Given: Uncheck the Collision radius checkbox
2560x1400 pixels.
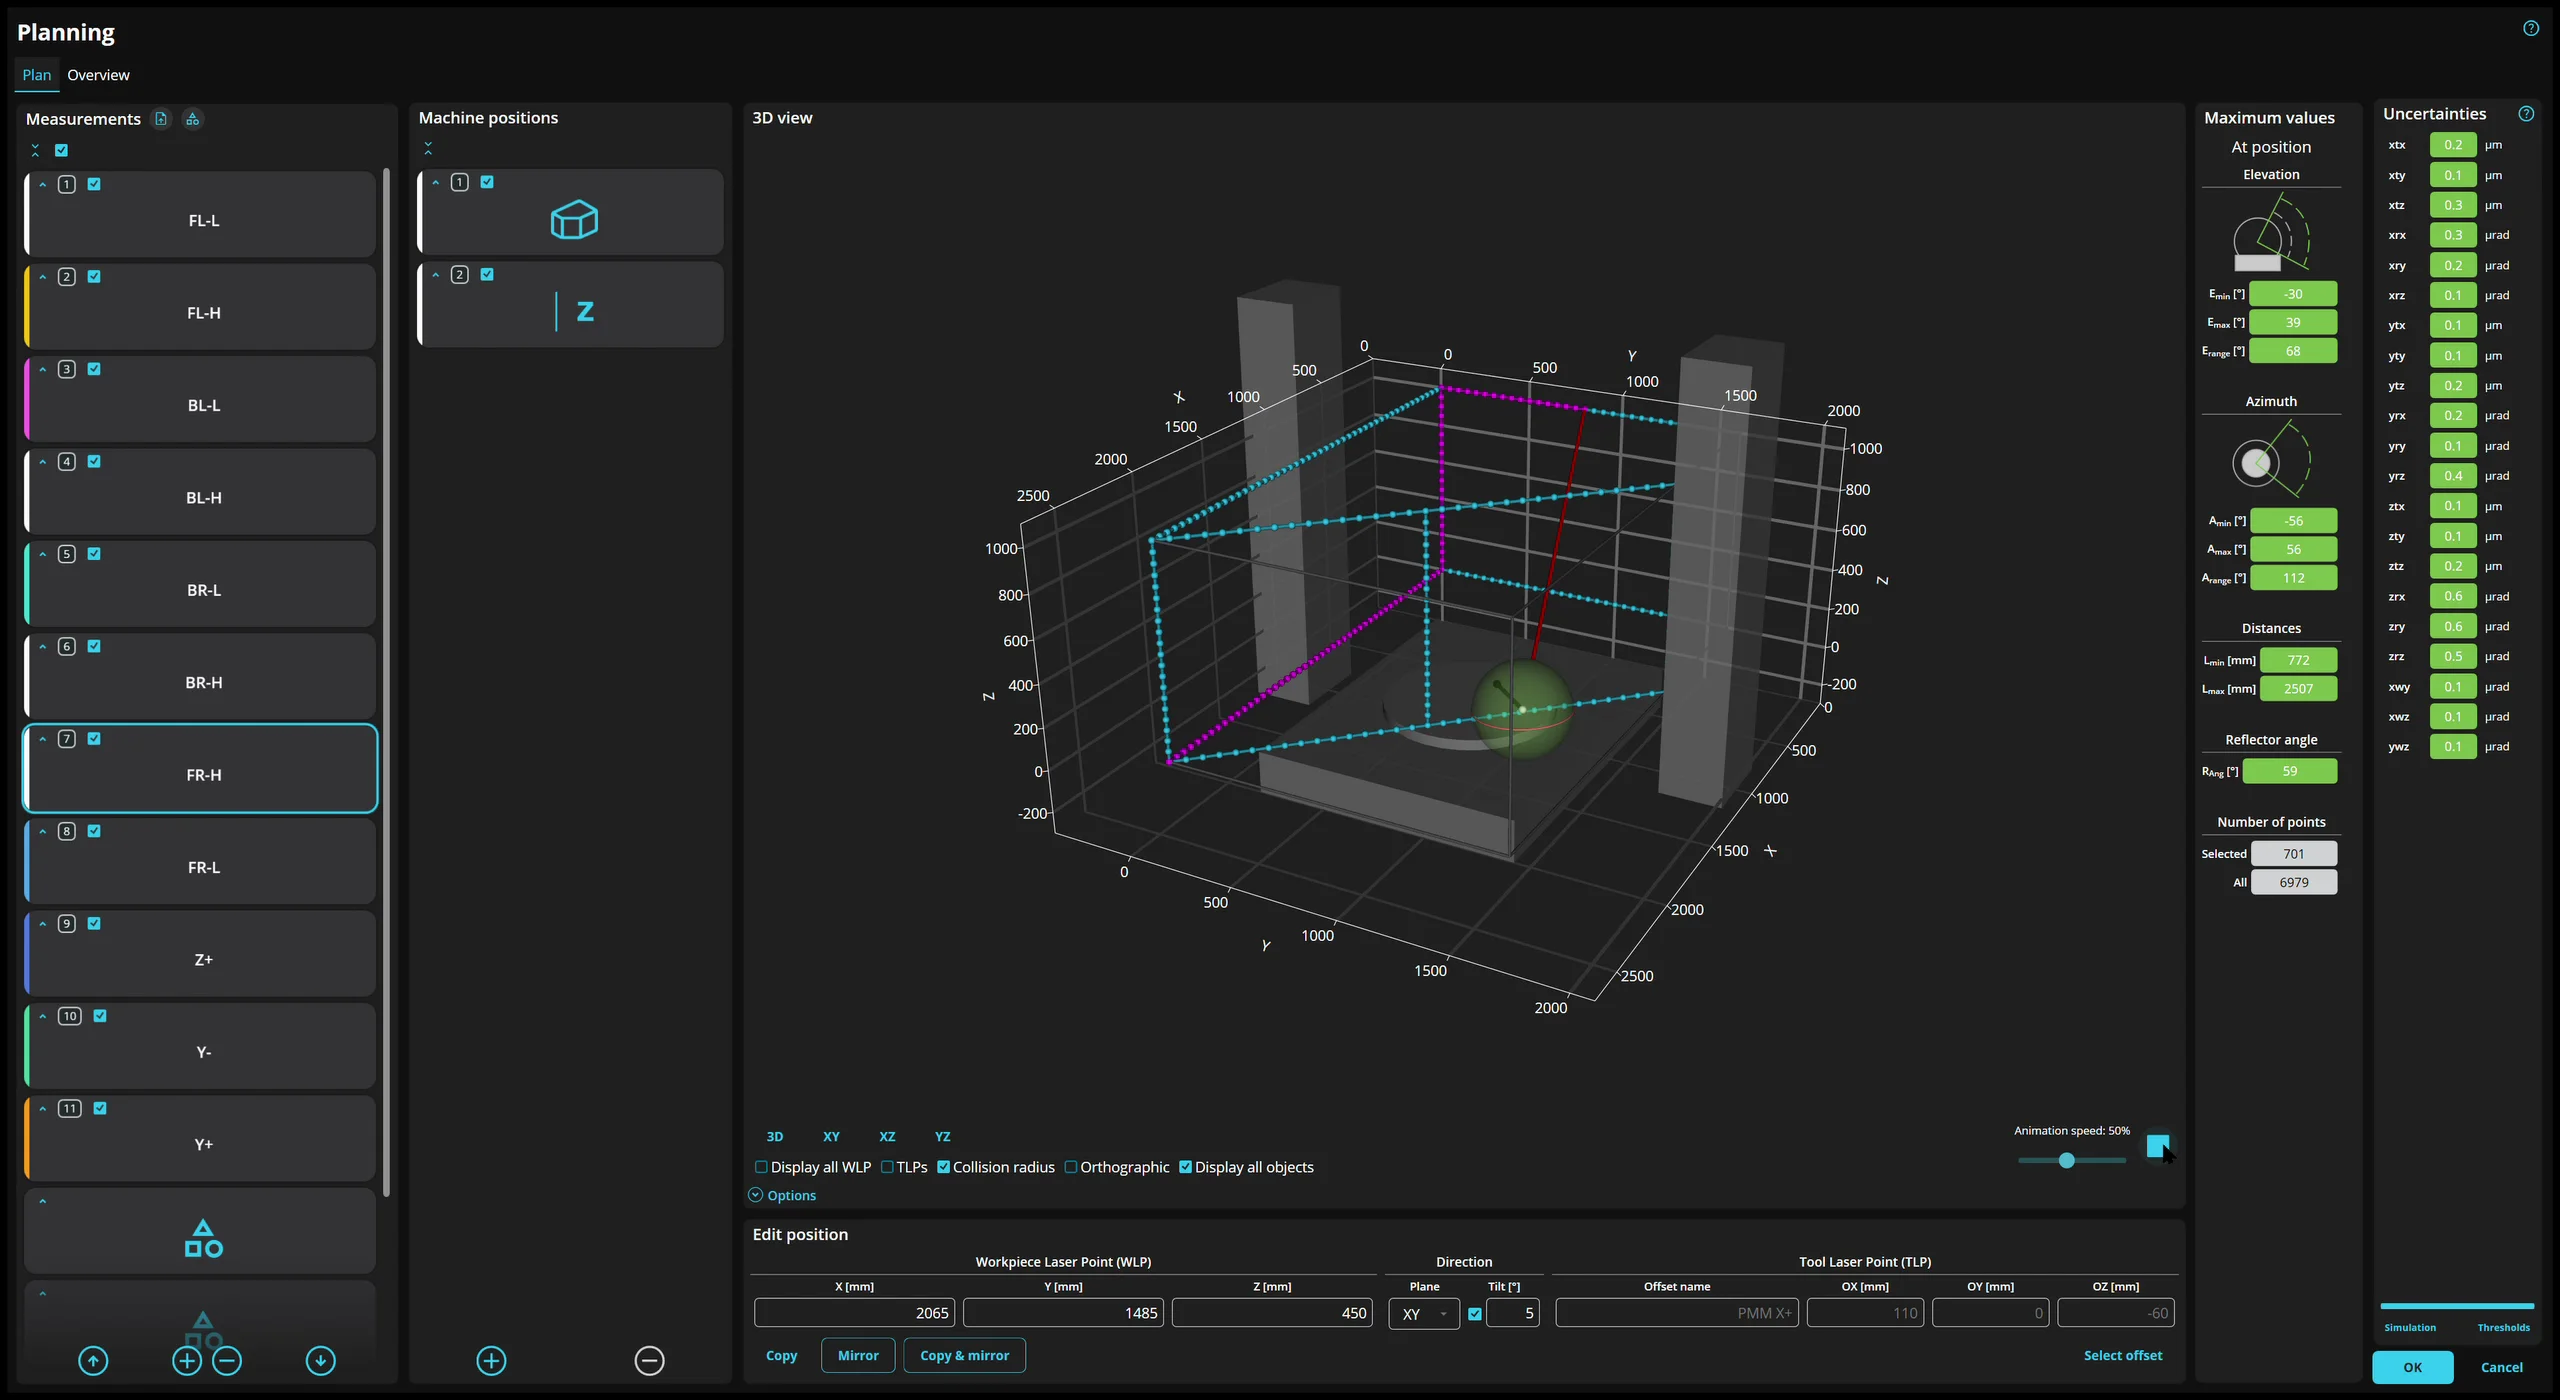Looking at the screenshot, I should (x=943, y=1167).
